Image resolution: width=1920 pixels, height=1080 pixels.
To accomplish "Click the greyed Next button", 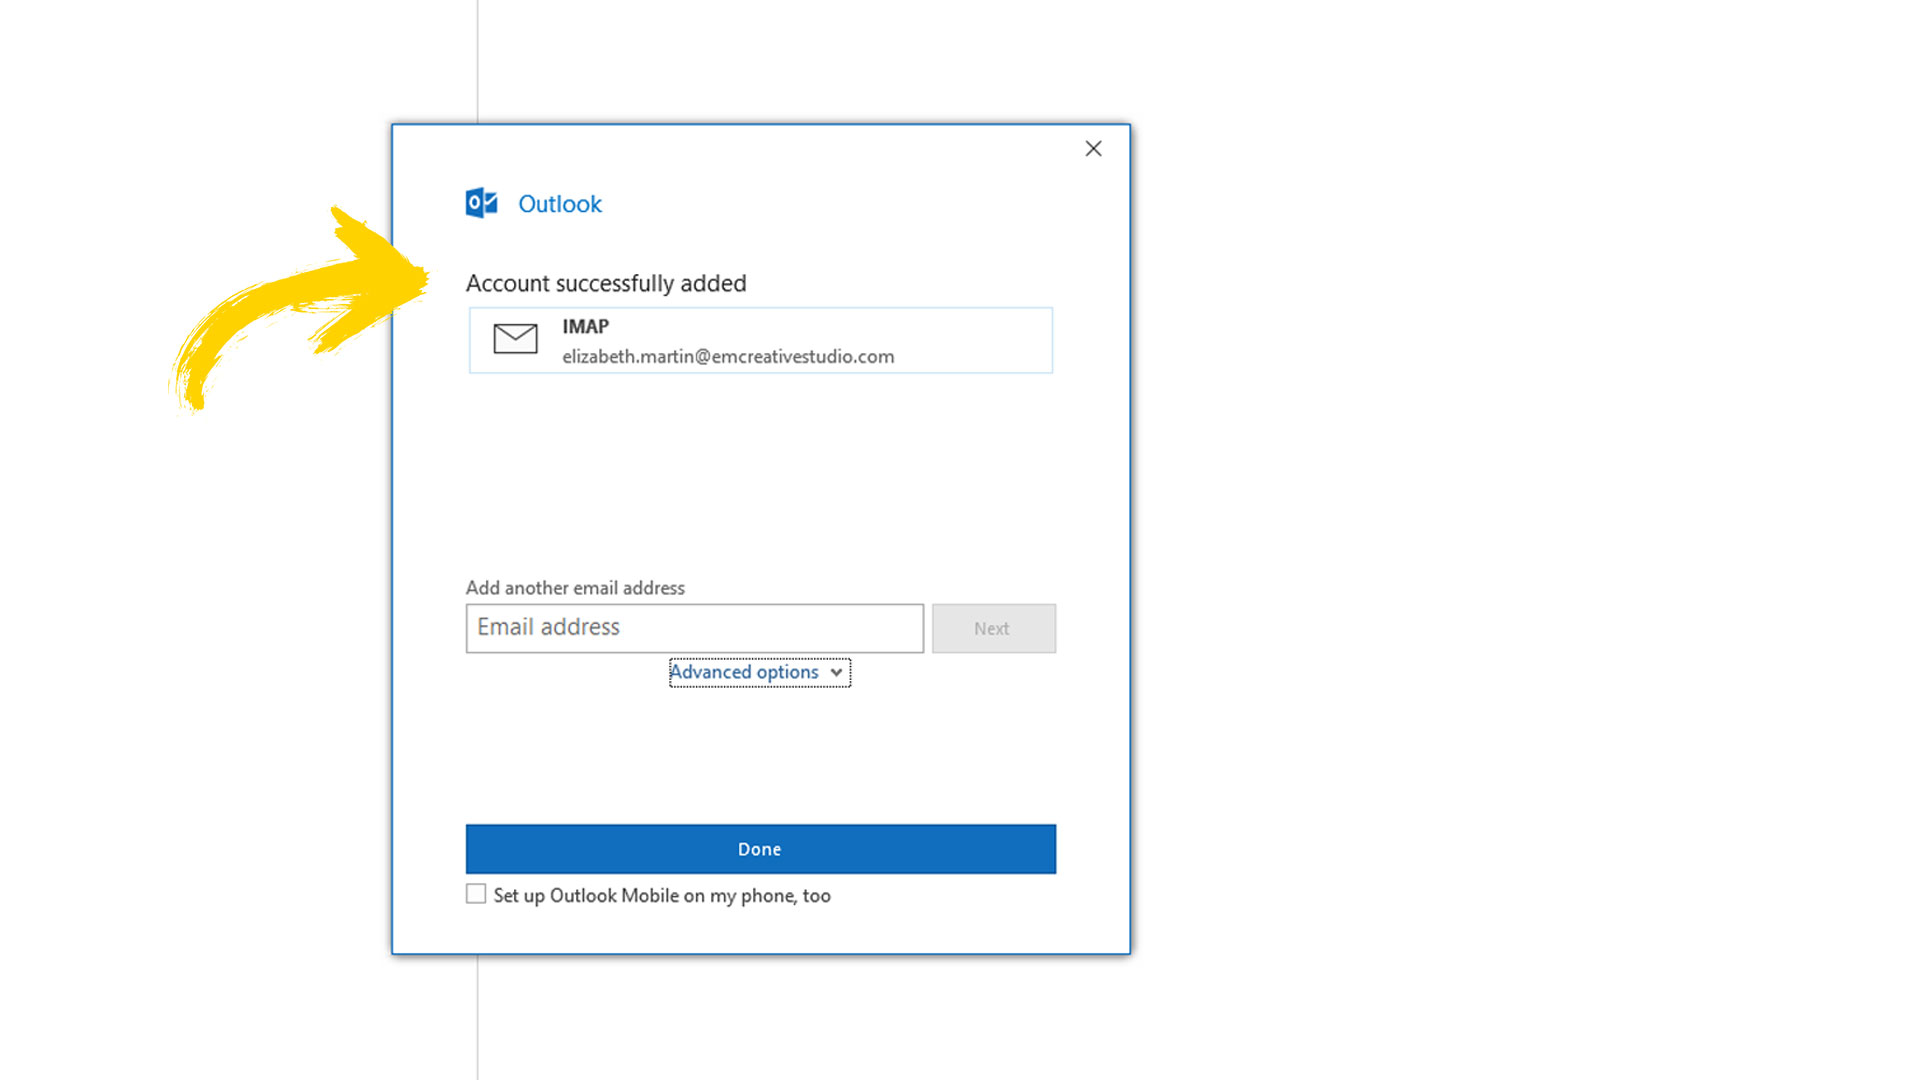I will (993, 628).
